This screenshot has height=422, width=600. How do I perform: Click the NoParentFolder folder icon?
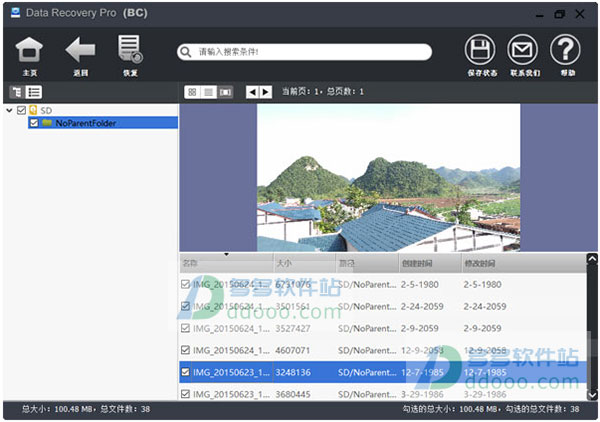point(47,123)
